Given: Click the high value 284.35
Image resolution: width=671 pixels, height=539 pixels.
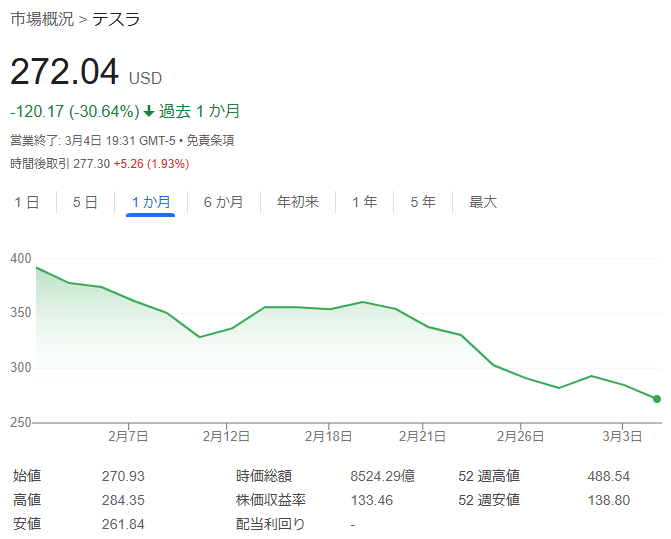Looking at the screenshot, I should [123, 500].
